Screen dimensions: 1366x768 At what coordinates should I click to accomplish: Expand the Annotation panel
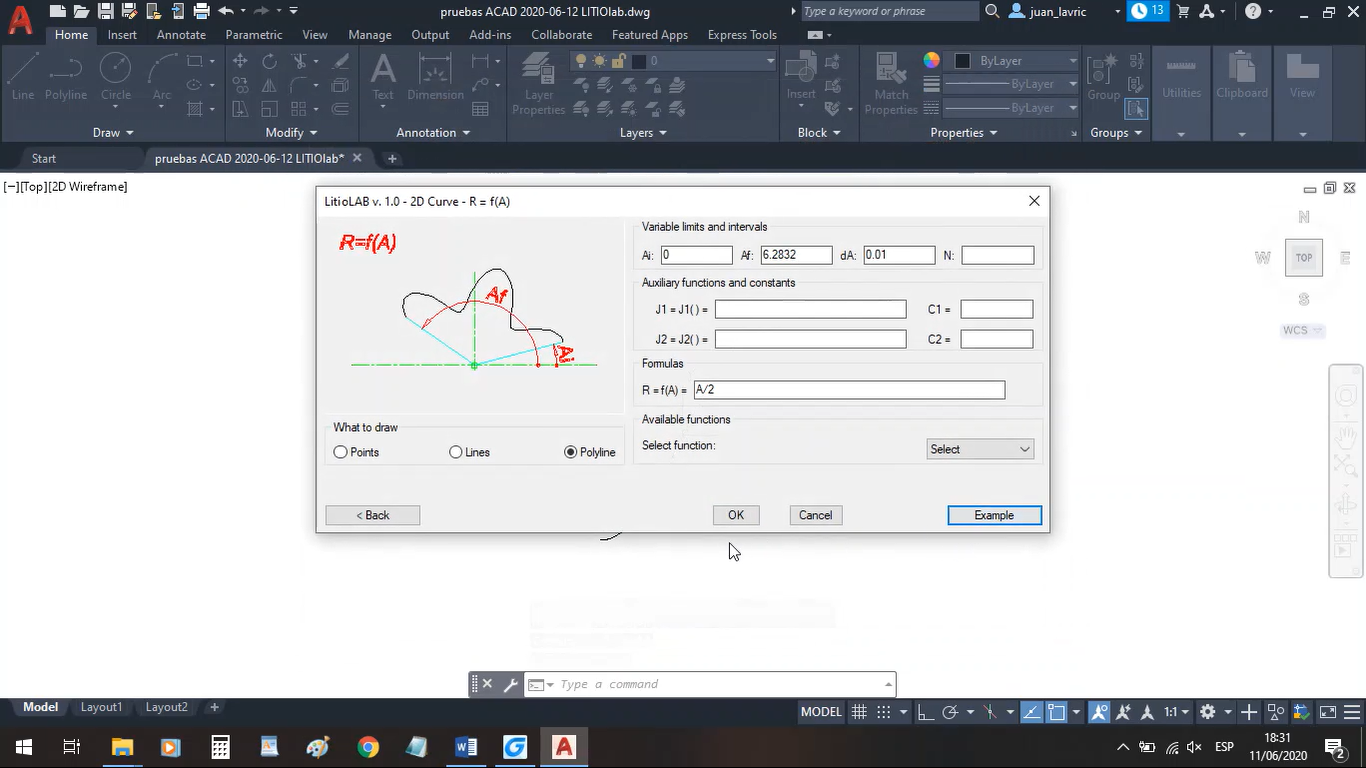pos(433,132)
